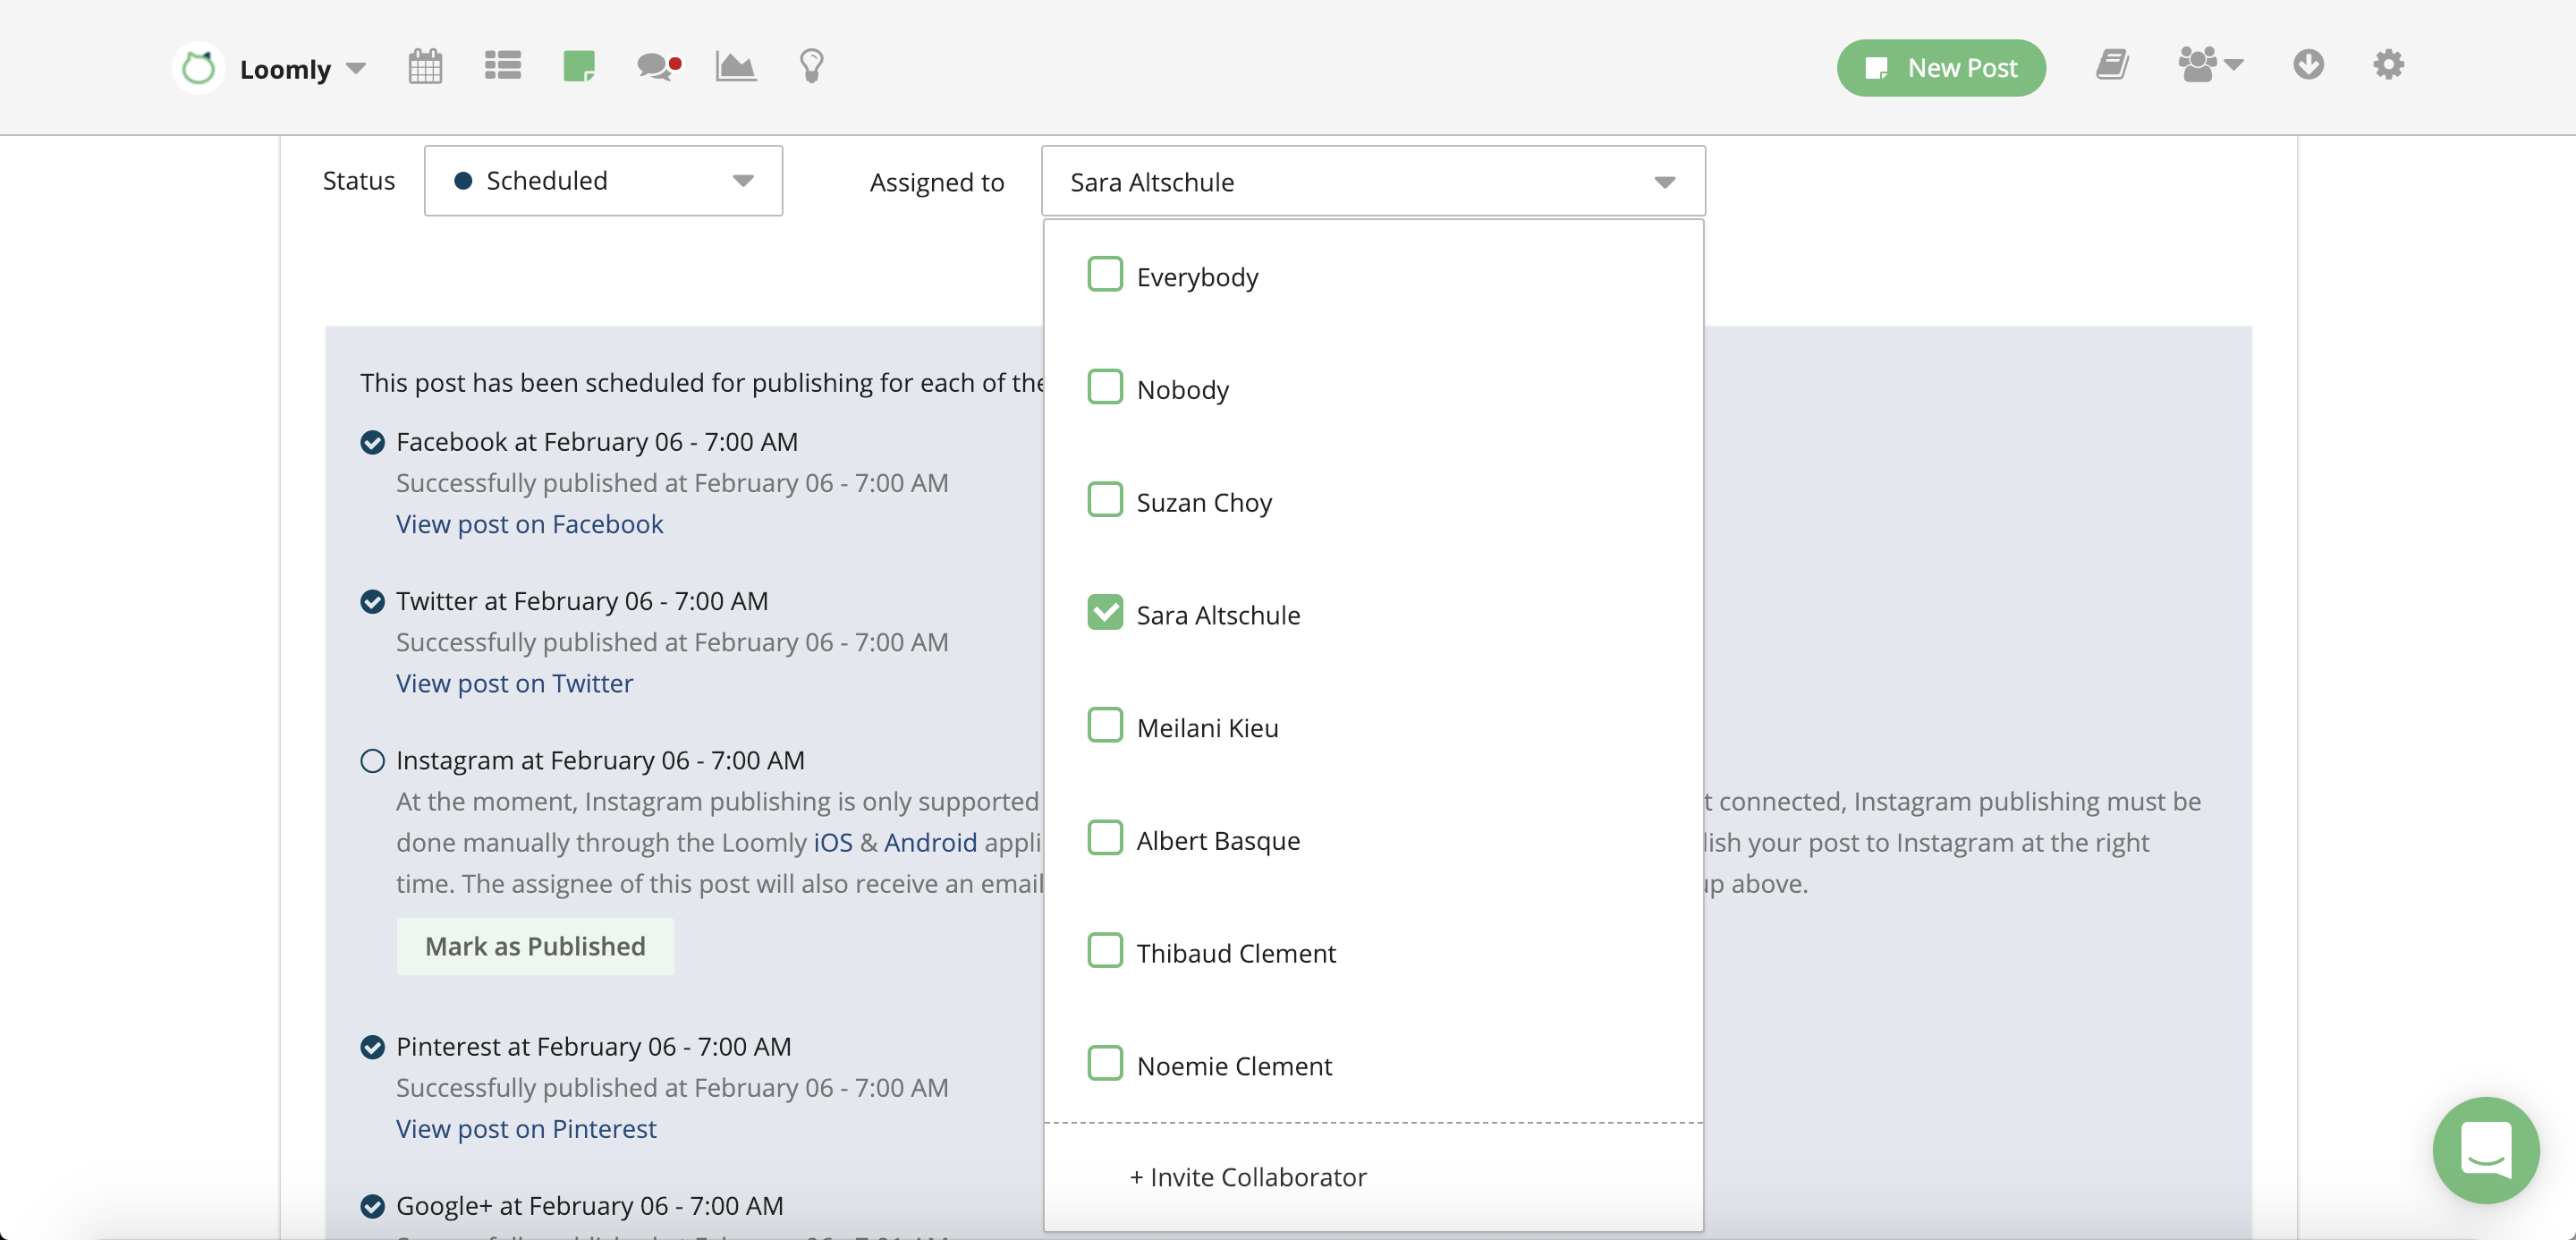Click the New Post button

[x=1940, y=68]
